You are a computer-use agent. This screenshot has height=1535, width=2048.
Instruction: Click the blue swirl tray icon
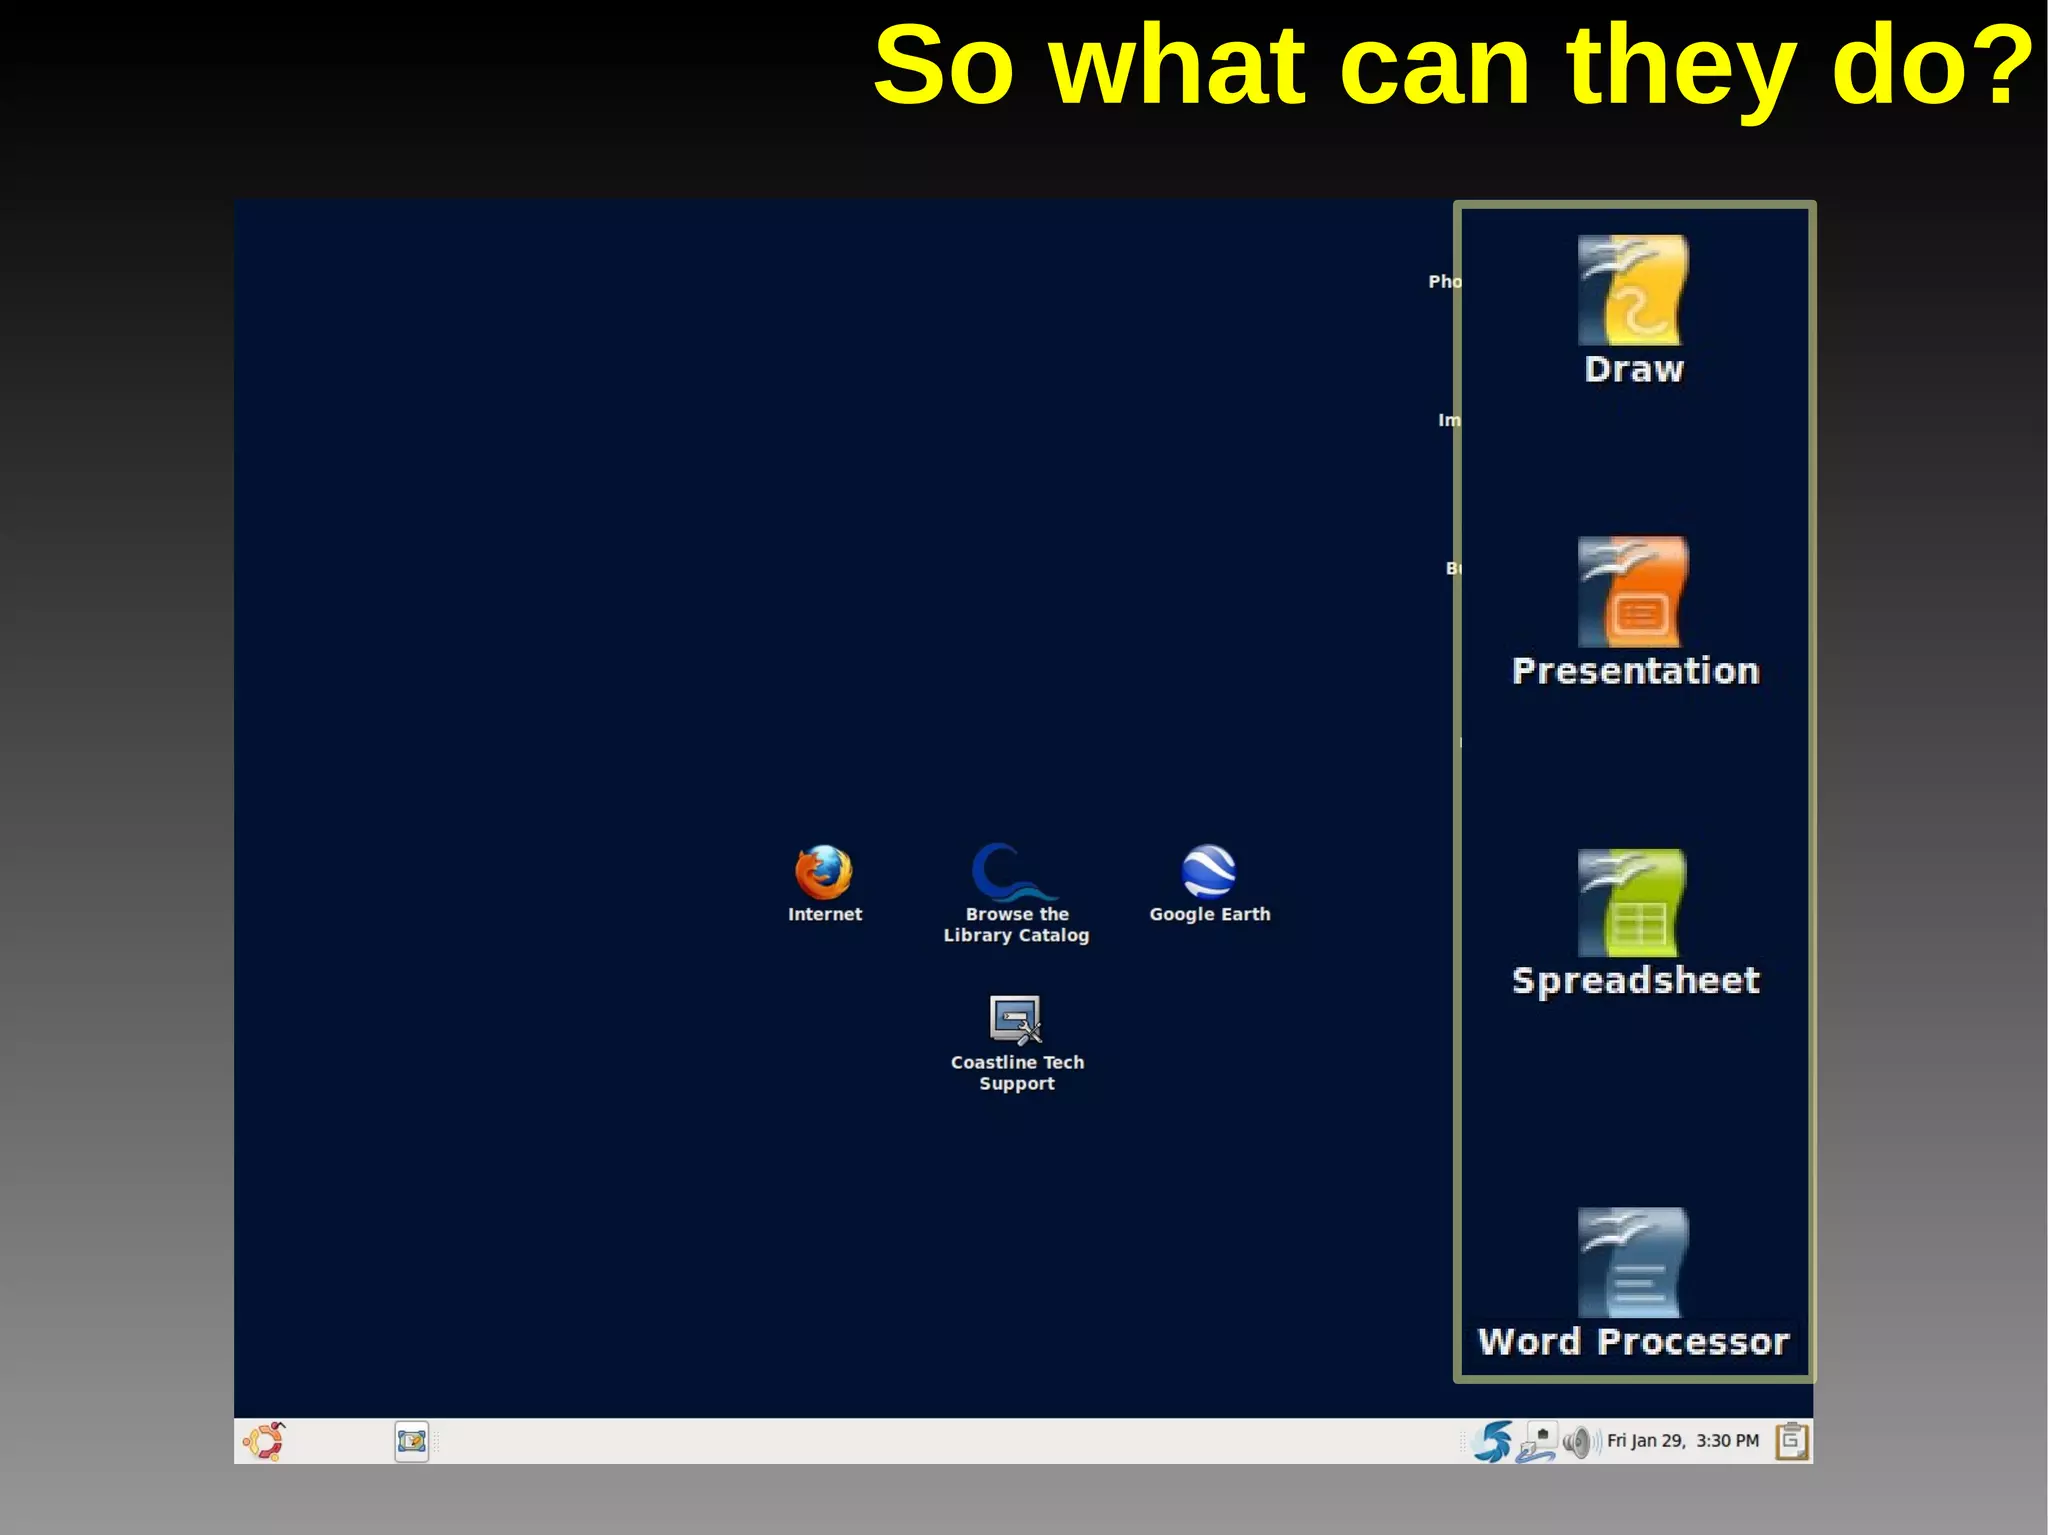coord(1493,1441)
